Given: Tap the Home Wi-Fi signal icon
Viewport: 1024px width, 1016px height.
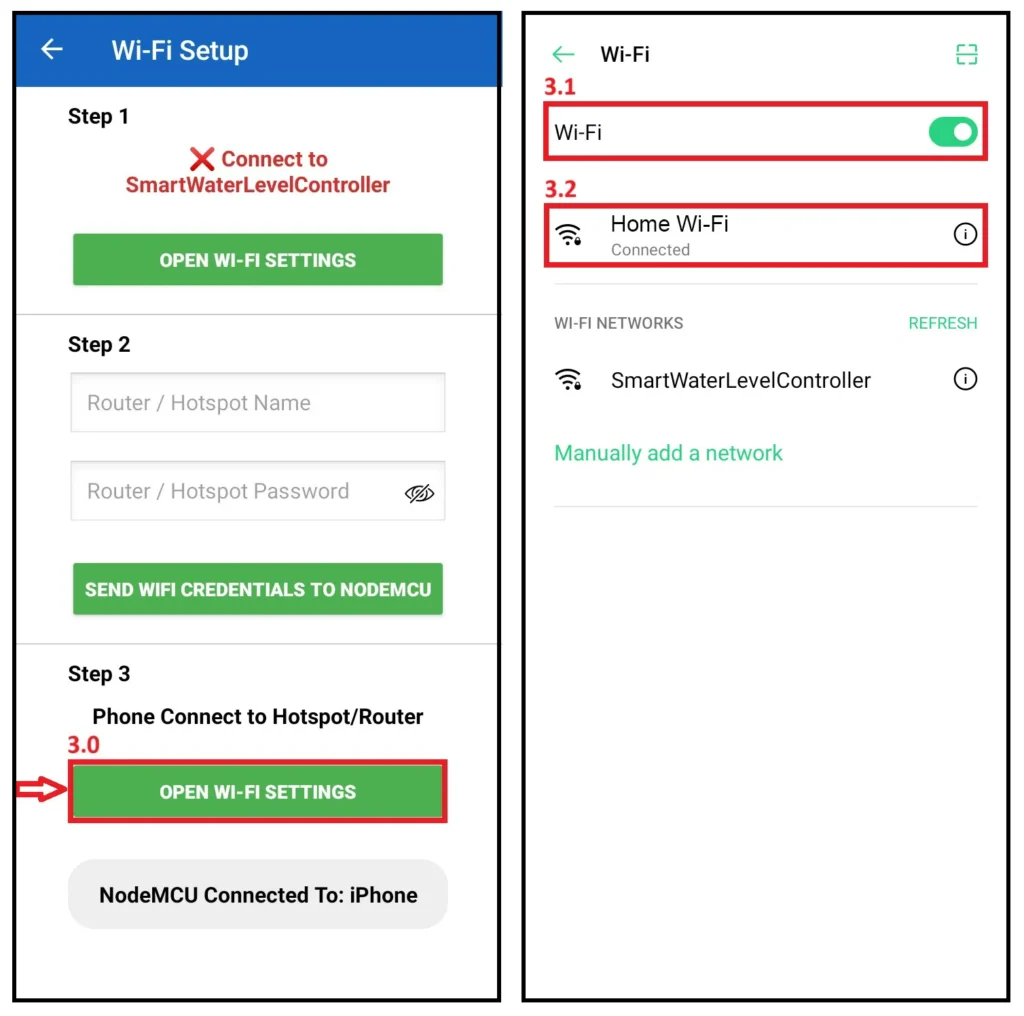Looking at the screenshot, I should tap(568, 234).
